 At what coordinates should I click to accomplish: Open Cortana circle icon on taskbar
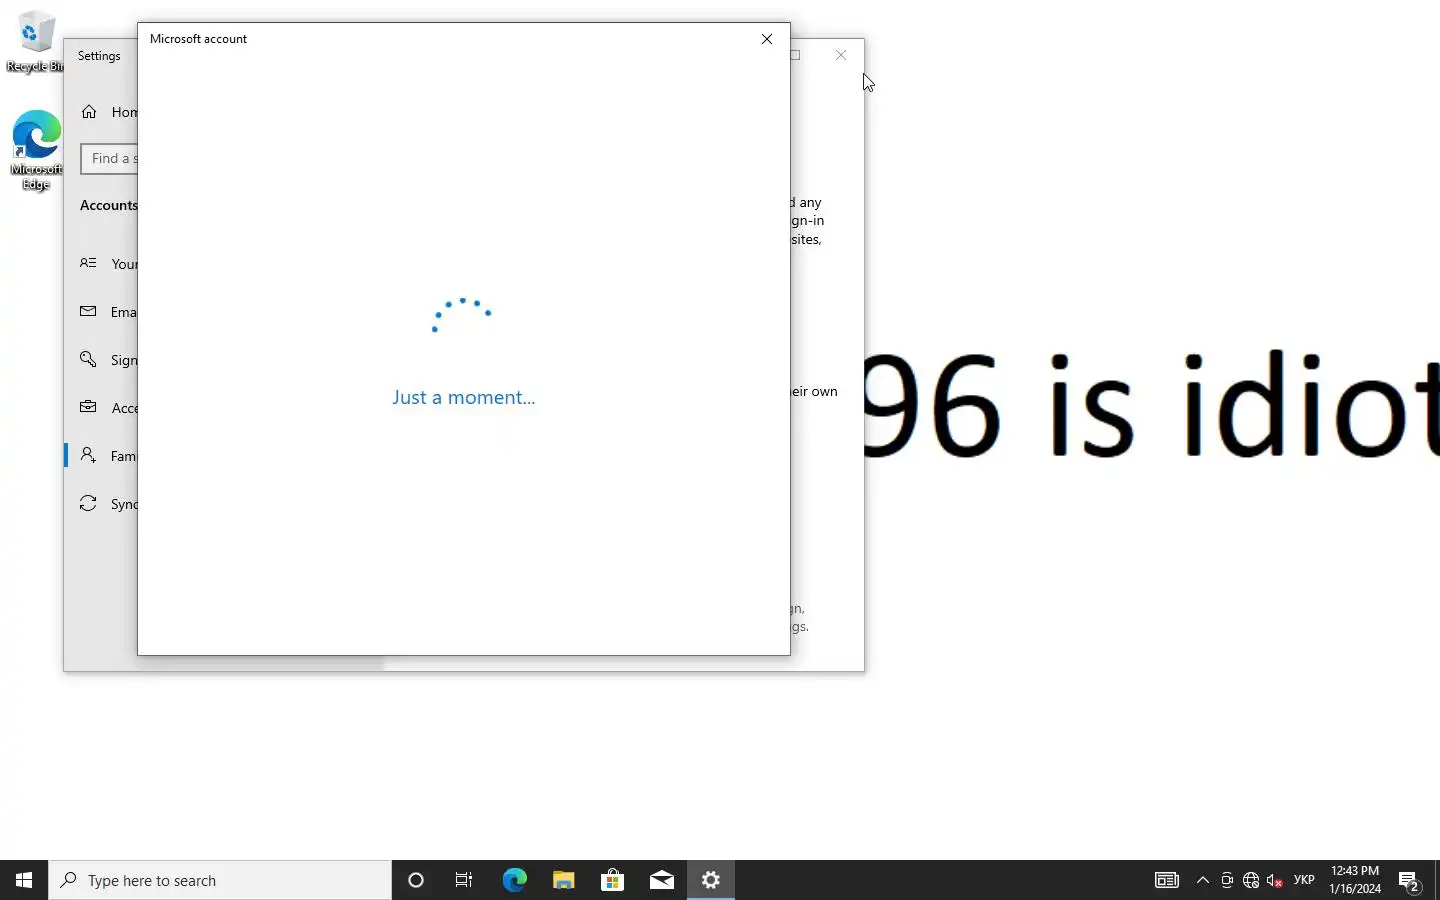416,880
